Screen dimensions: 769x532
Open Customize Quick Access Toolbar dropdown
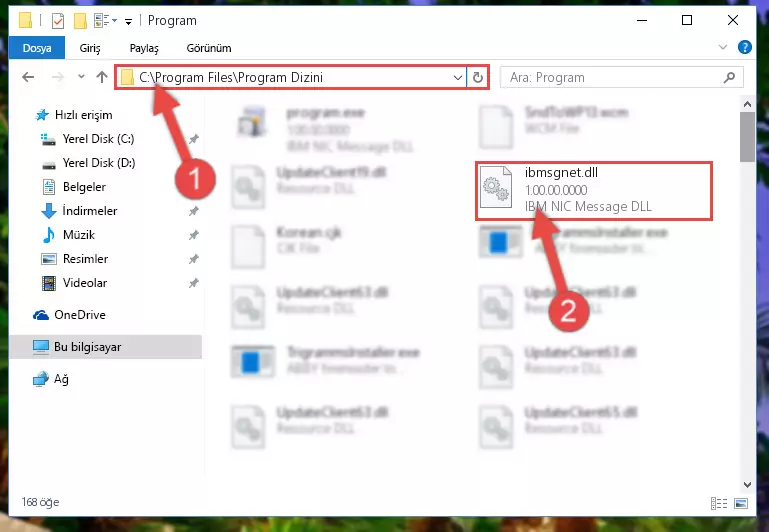tap(128, 21)
